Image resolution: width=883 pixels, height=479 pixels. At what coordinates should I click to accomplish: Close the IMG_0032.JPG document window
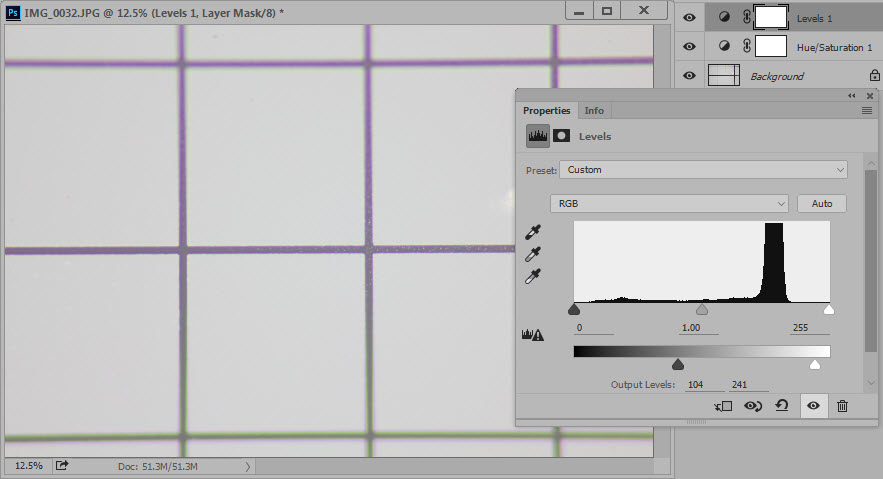tap(644, 11)
